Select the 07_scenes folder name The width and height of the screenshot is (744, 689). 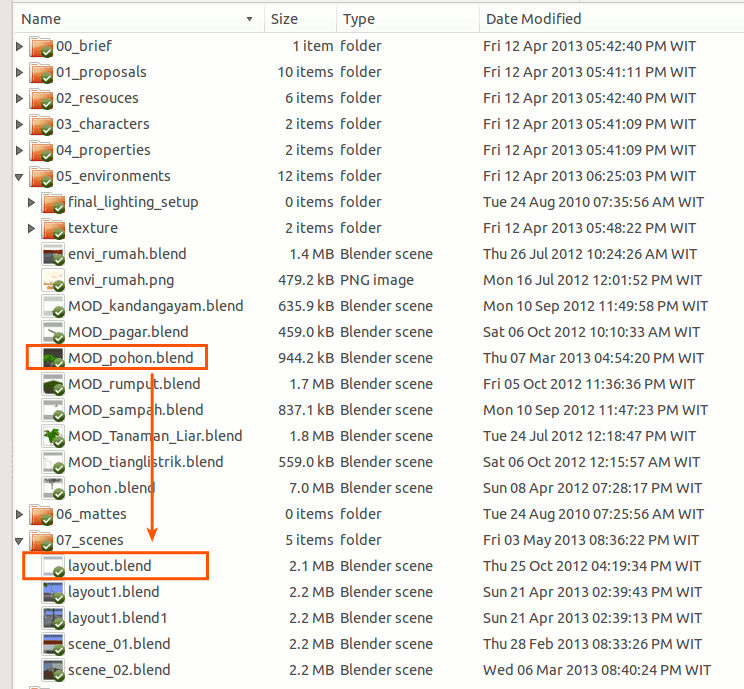click(90, 540)
